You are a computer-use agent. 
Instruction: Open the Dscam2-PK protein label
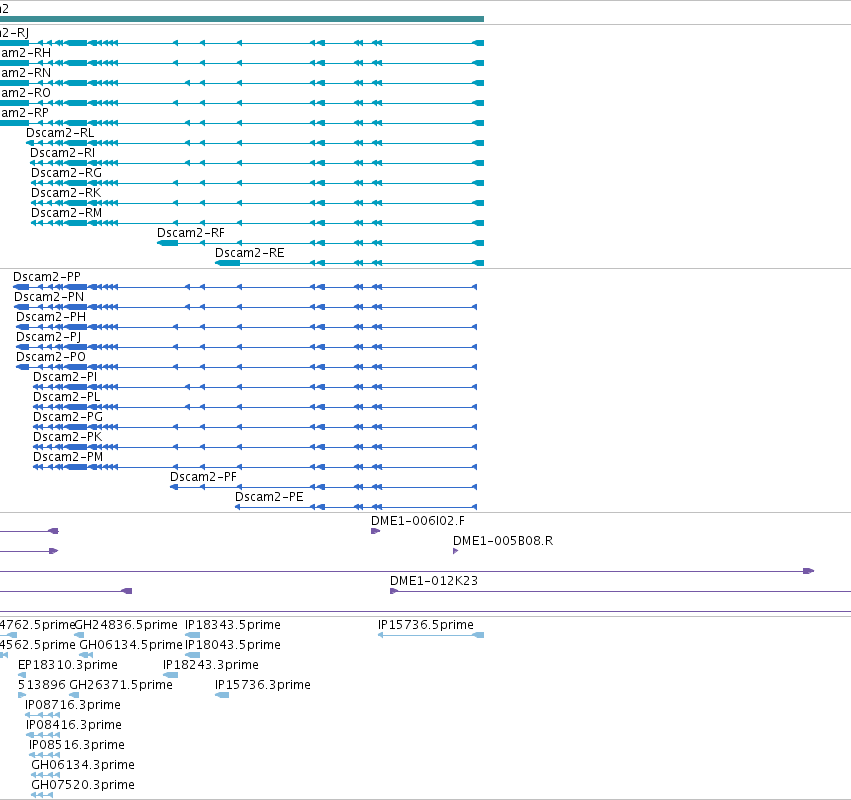pyautogui.click(x=68, y=438)
